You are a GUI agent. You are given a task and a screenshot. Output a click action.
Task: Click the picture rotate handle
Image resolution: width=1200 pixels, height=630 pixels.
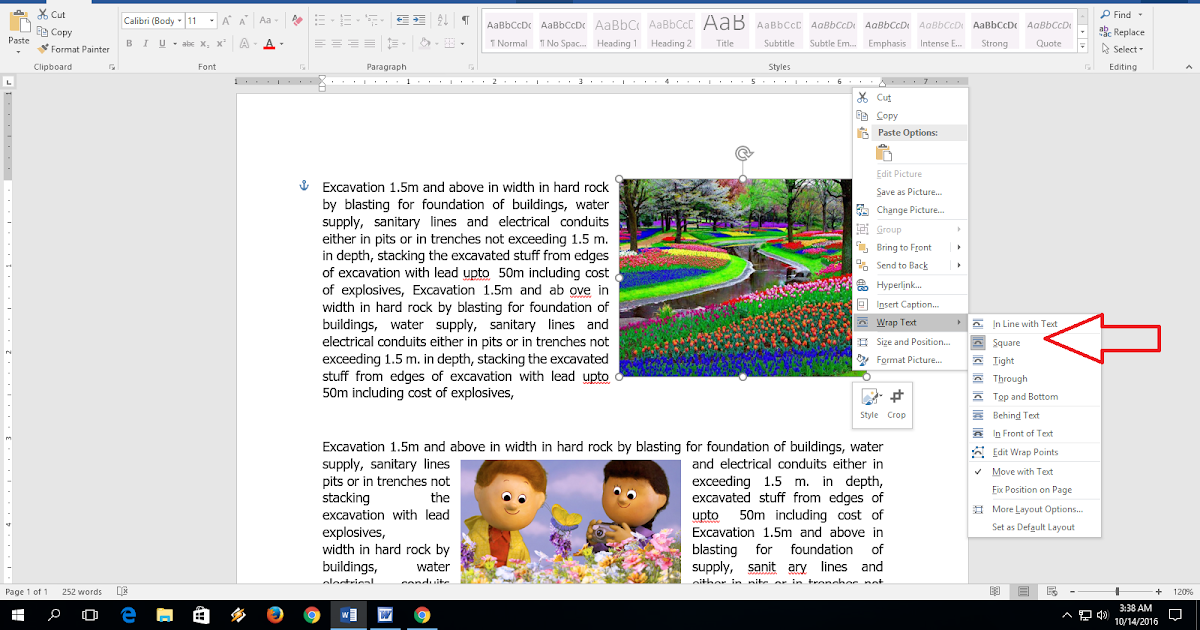[x=743, y=153]
